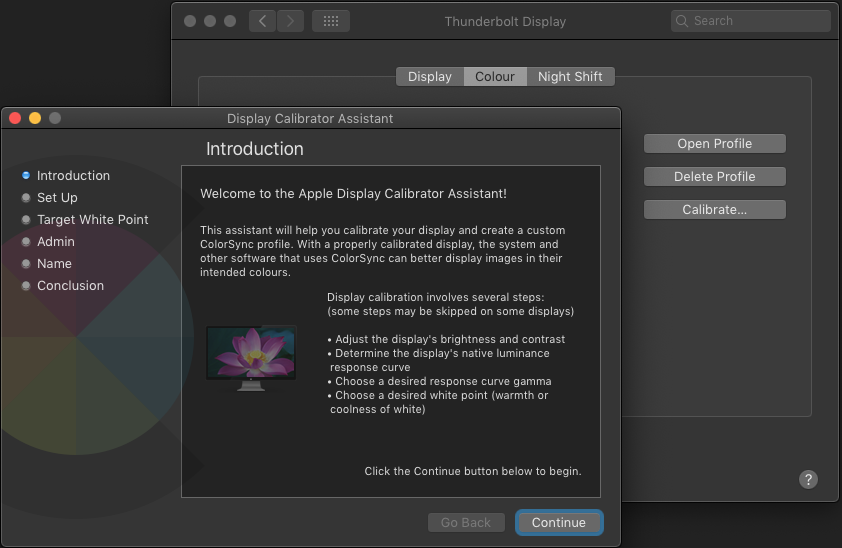This screenshot has width=842, height=548.
Task: Open help with the question mark button
Action: (808, 479)
